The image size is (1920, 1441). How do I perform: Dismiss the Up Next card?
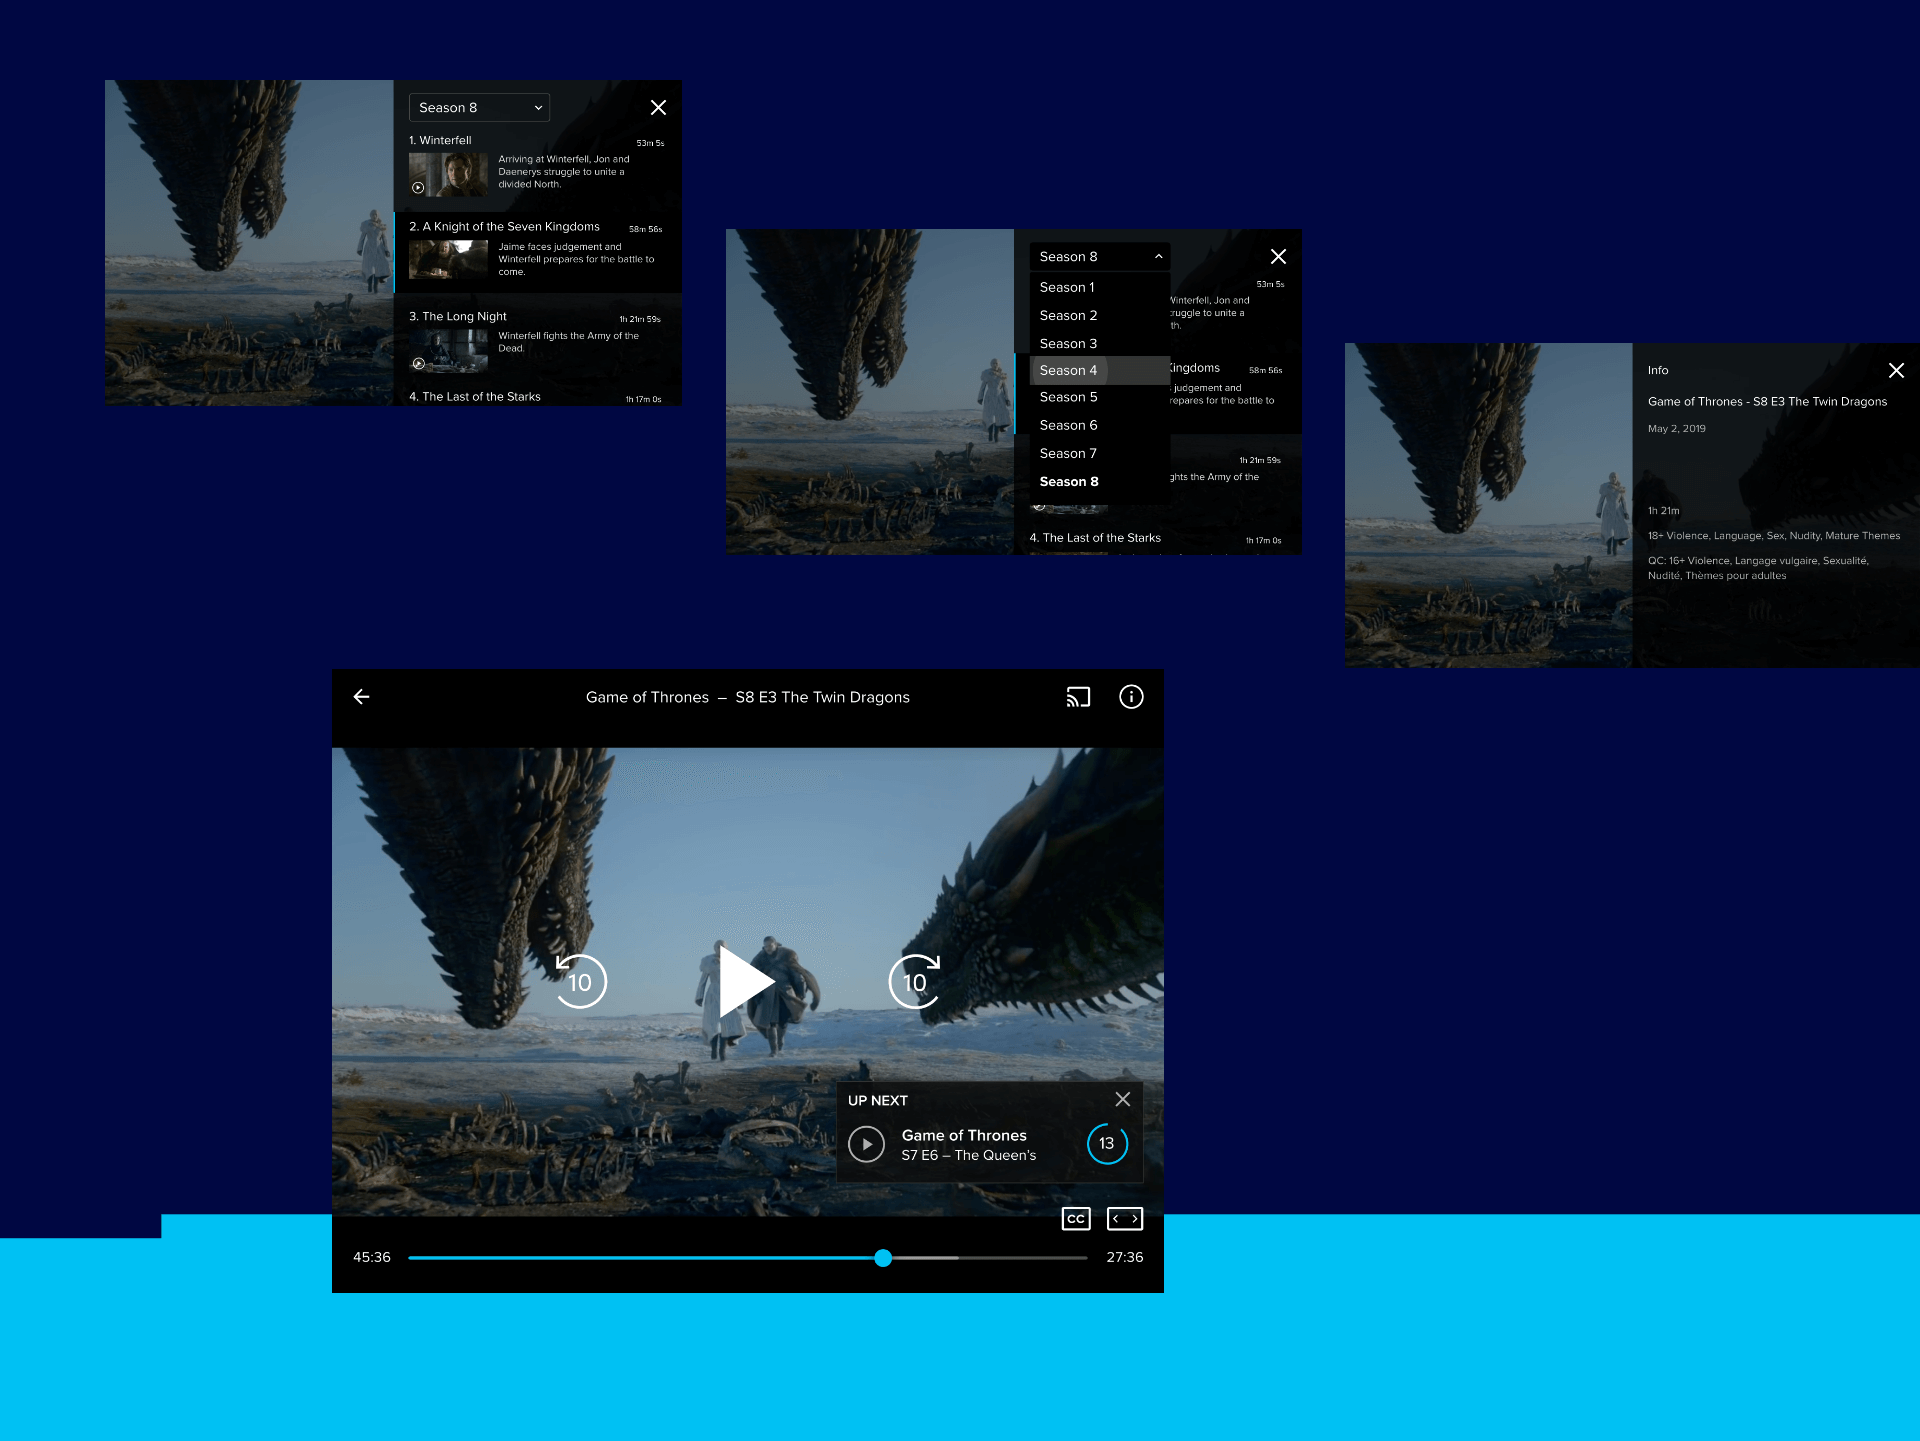click(1123, 1099)
